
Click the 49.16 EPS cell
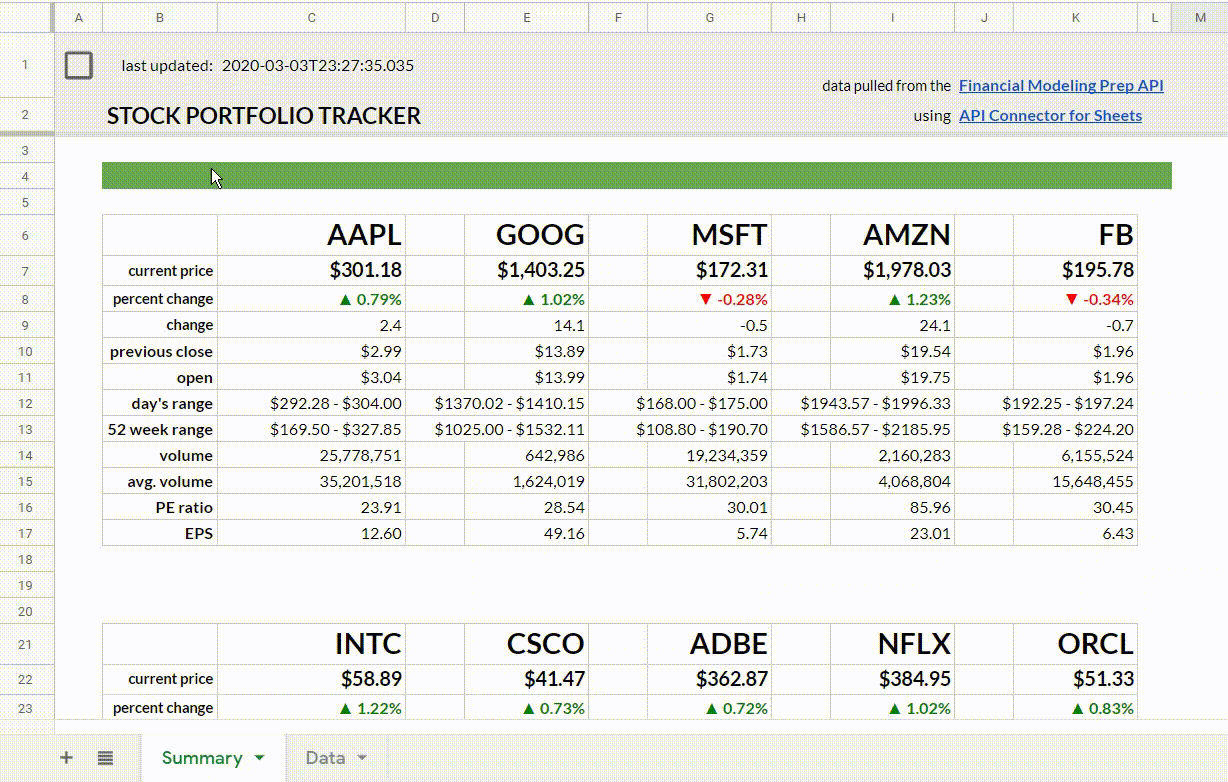coord(527,533)
